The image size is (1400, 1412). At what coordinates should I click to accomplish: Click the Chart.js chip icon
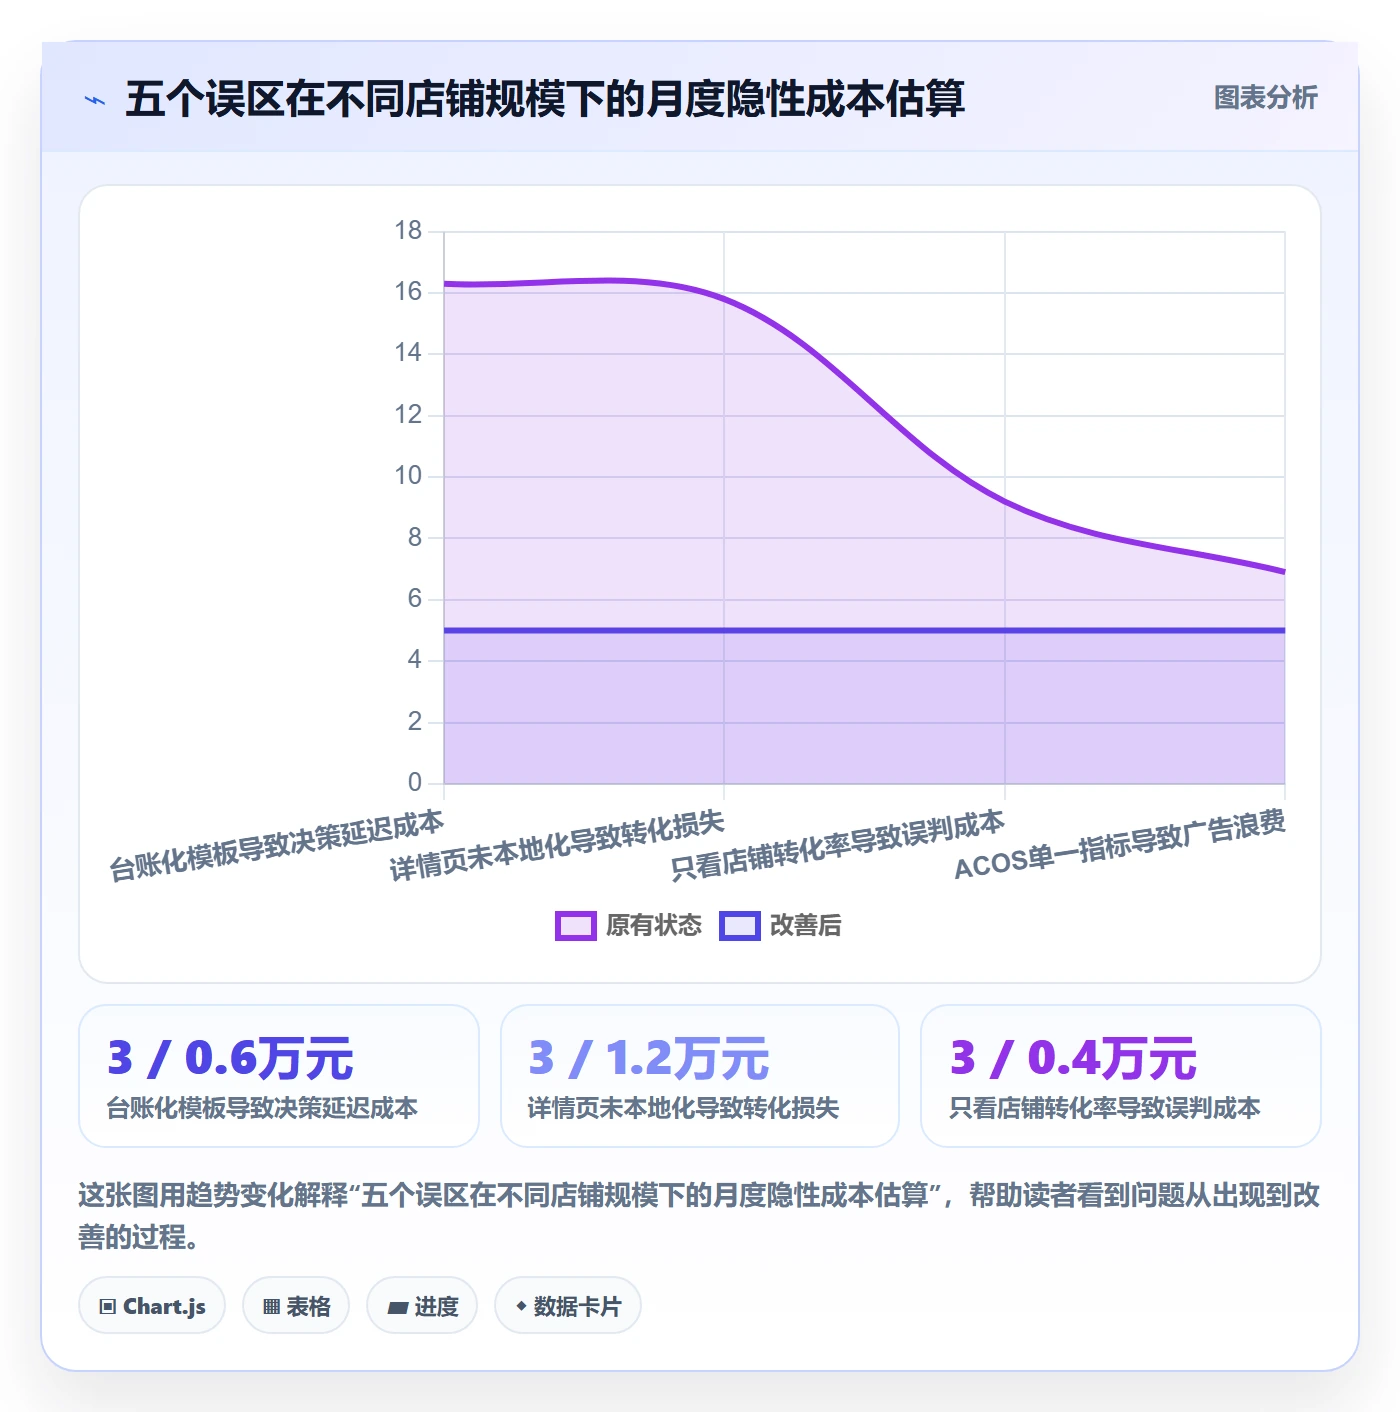[x=108, y=1307]
